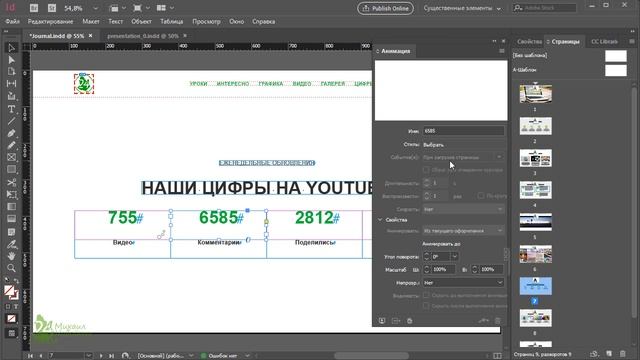Click the A-Шаблон master page row
This screenshot has height=360, width=640.
pos(569,70)
